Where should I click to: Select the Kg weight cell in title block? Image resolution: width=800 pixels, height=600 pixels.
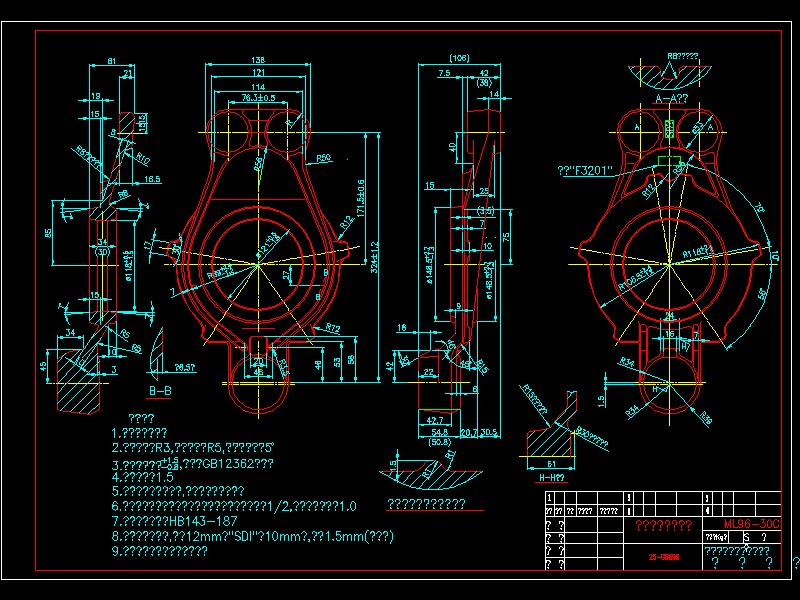716,536
